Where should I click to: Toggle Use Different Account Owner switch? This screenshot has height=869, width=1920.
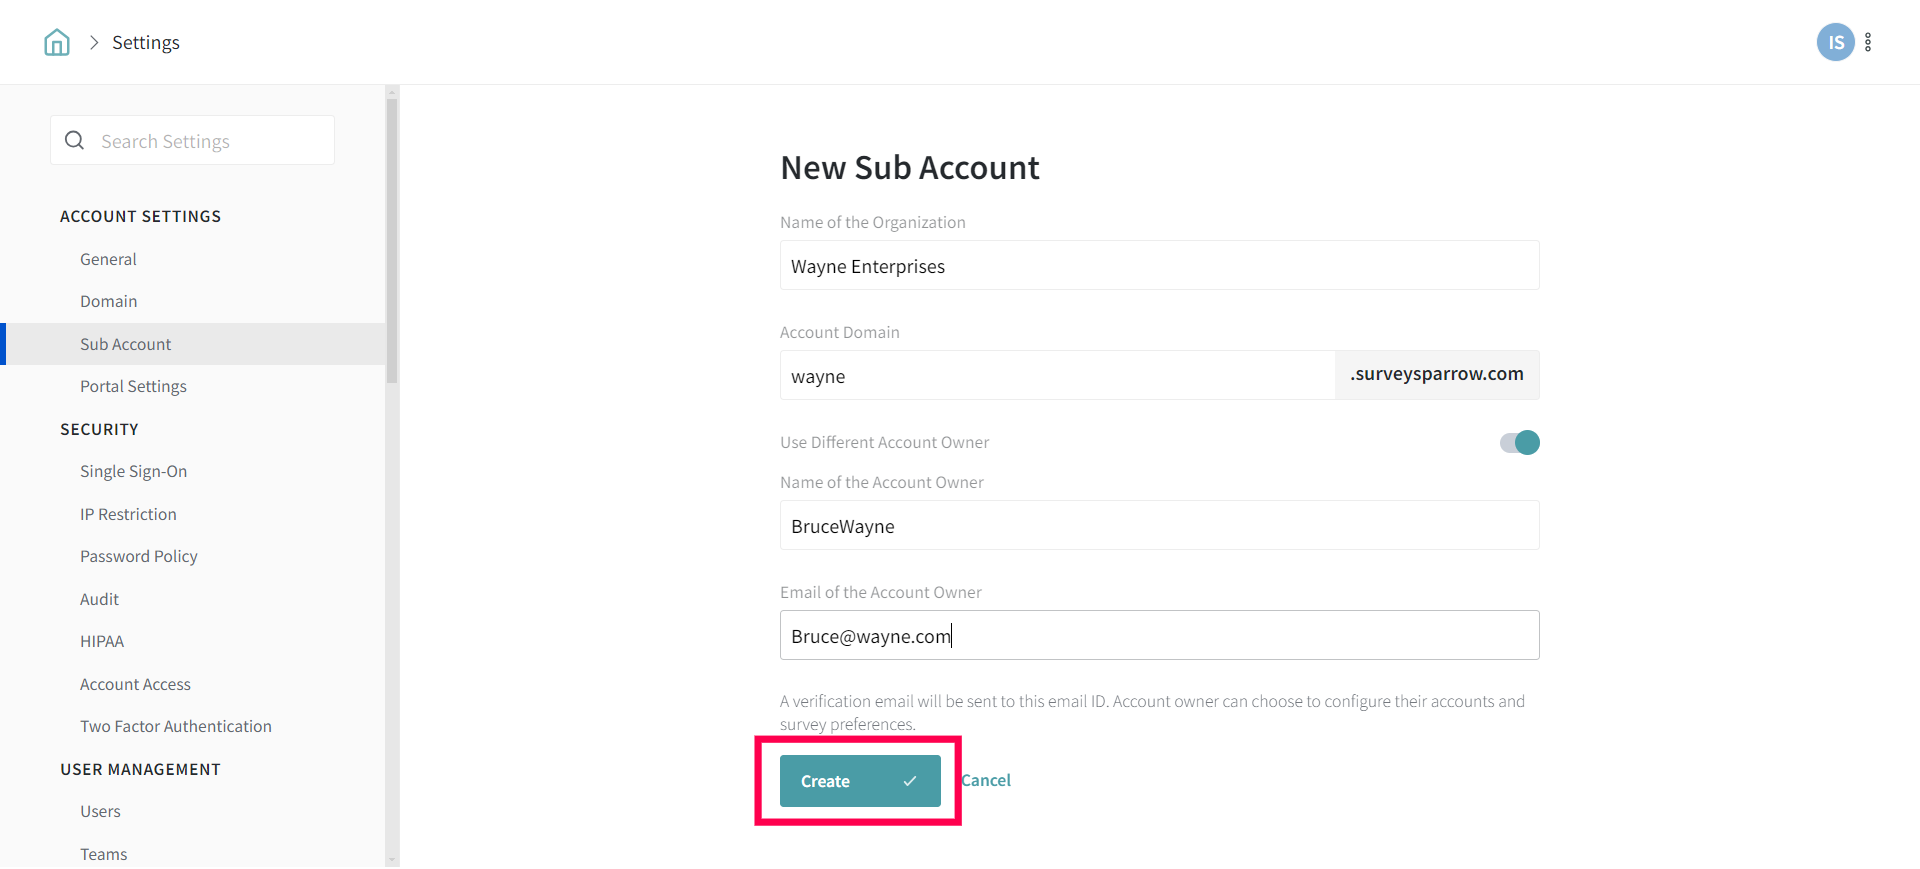pos(1519,442)
